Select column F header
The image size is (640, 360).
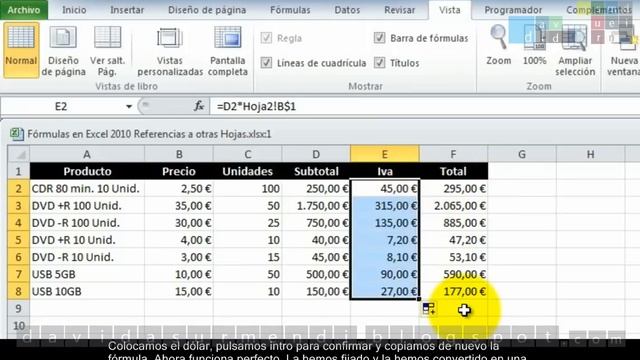click(453, 154)
